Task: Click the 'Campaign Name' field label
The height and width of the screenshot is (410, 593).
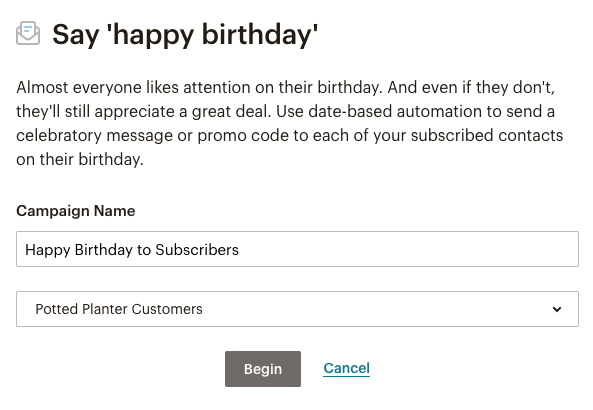Action: 76,211
